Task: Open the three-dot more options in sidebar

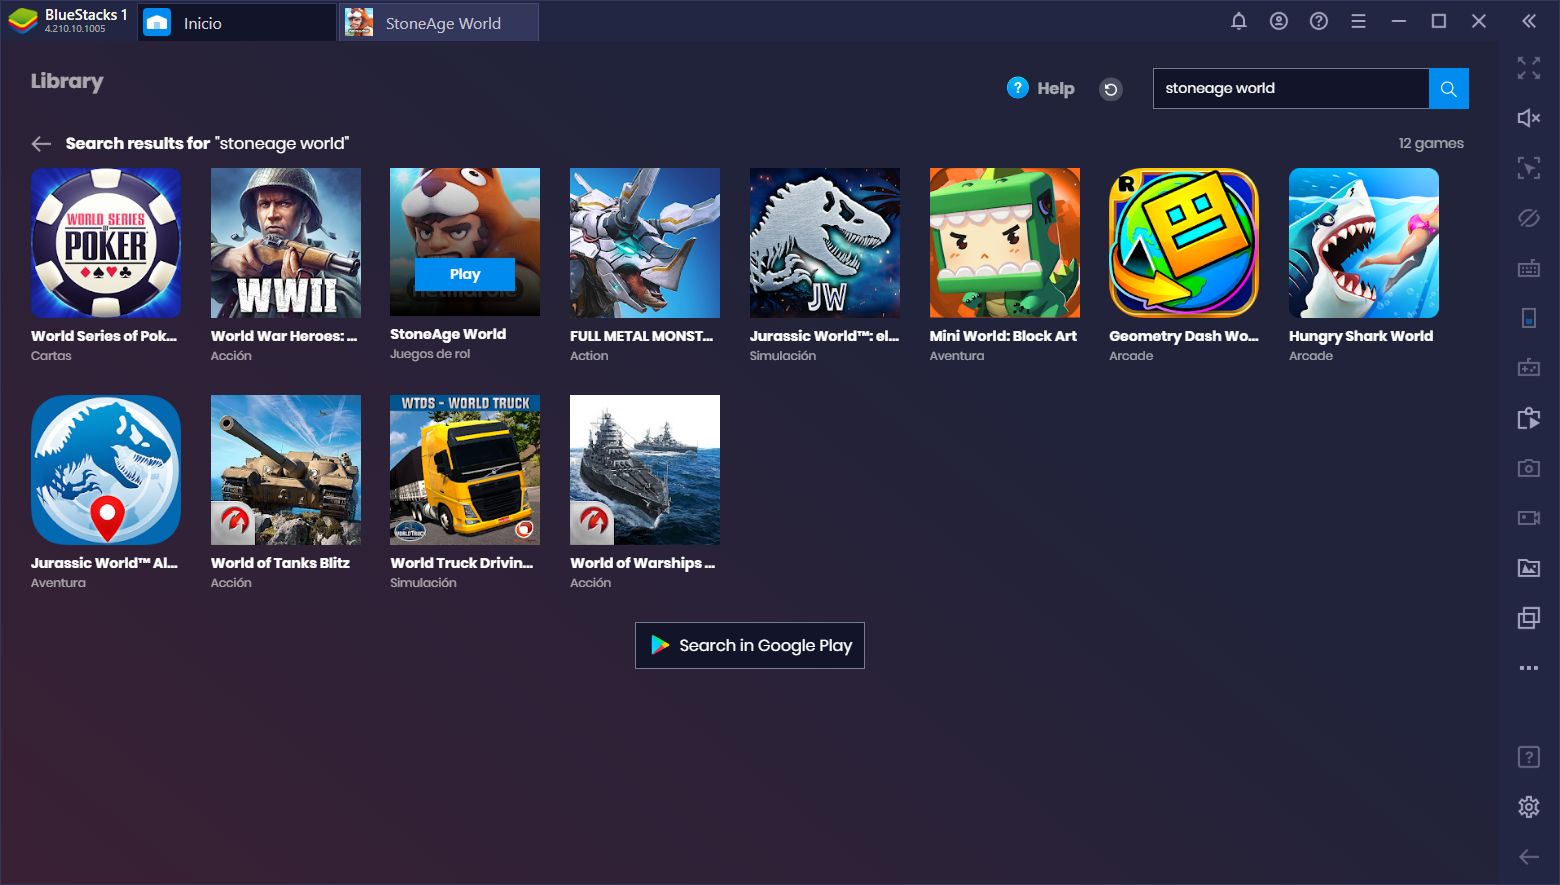Action: pos(1529,668)
